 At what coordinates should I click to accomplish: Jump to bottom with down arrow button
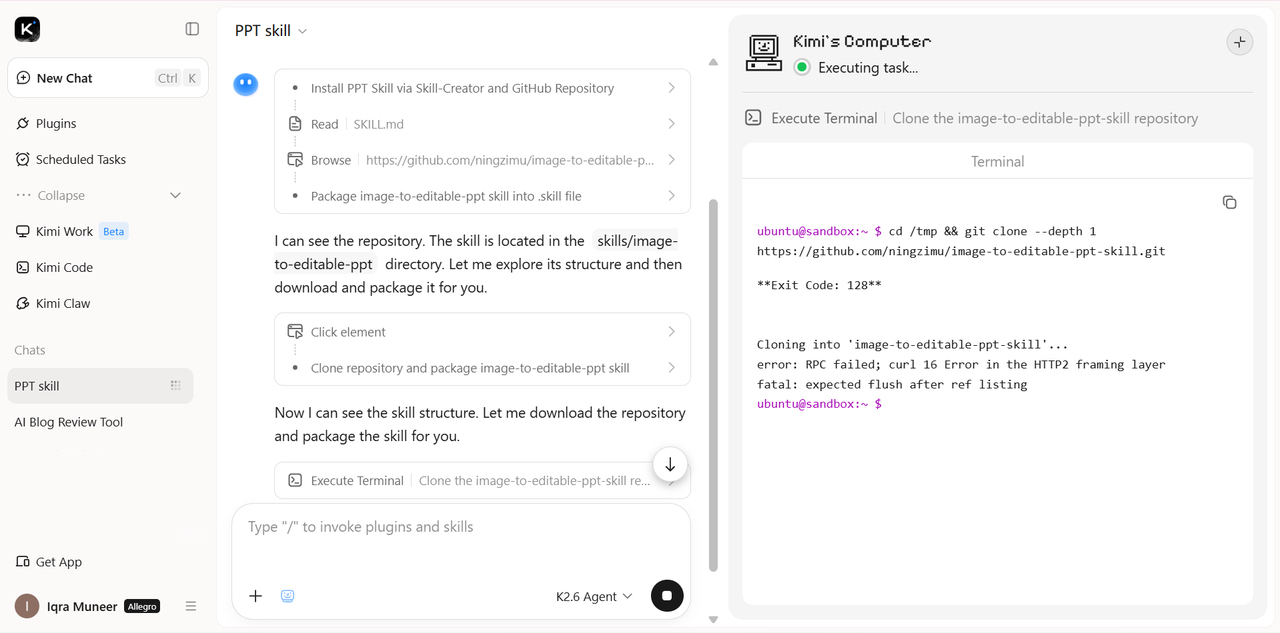(x=670, y=464)
